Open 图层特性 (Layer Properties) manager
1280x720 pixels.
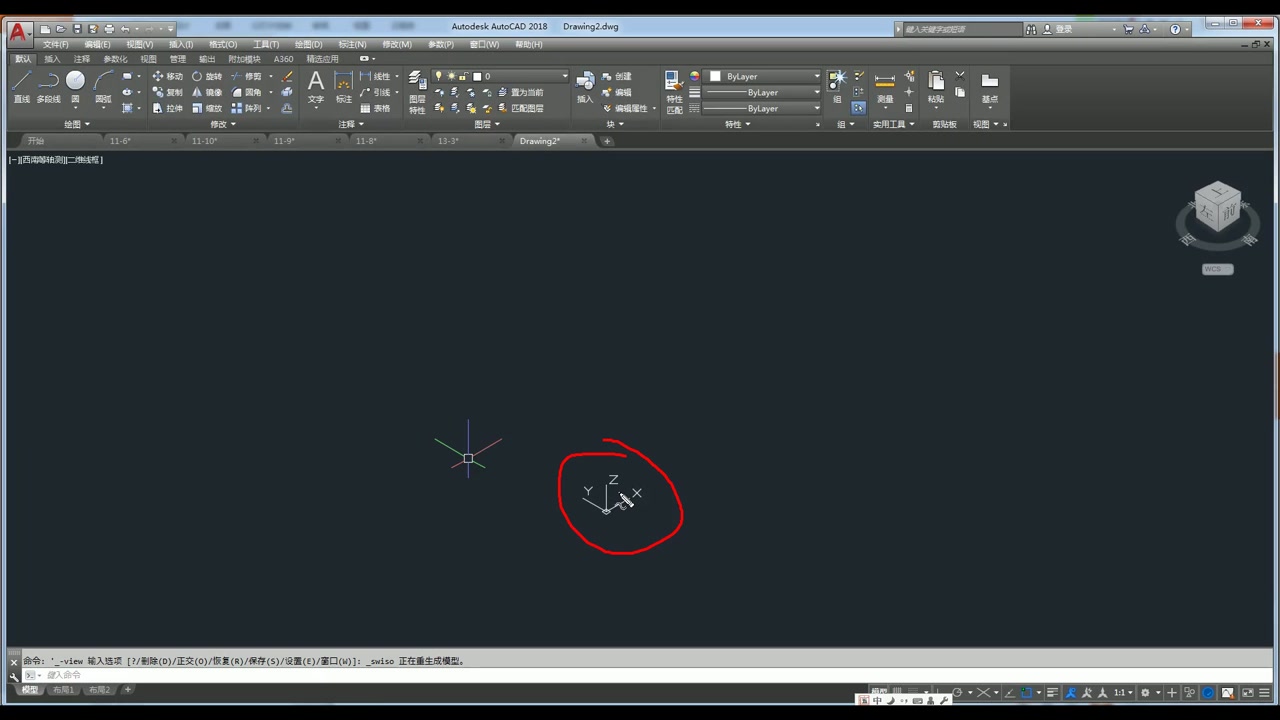click(417, 92)
